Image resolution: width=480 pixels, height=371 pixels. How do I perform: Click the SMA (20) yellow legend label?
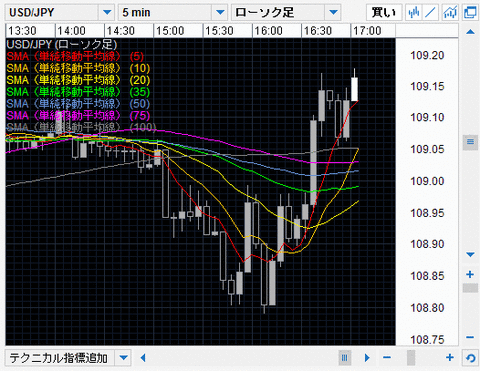pyautogui.click(x=78, y=80)
